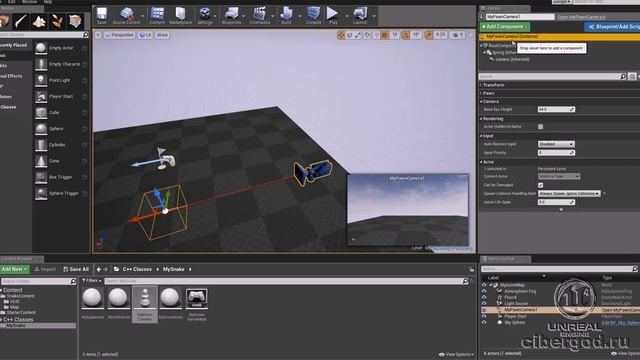The height and width of the screenshot is (360, 640).
Task: Toggle visibility of Atmospheric Fog actor
Action: pyautogui.click(x=484, y=291)
